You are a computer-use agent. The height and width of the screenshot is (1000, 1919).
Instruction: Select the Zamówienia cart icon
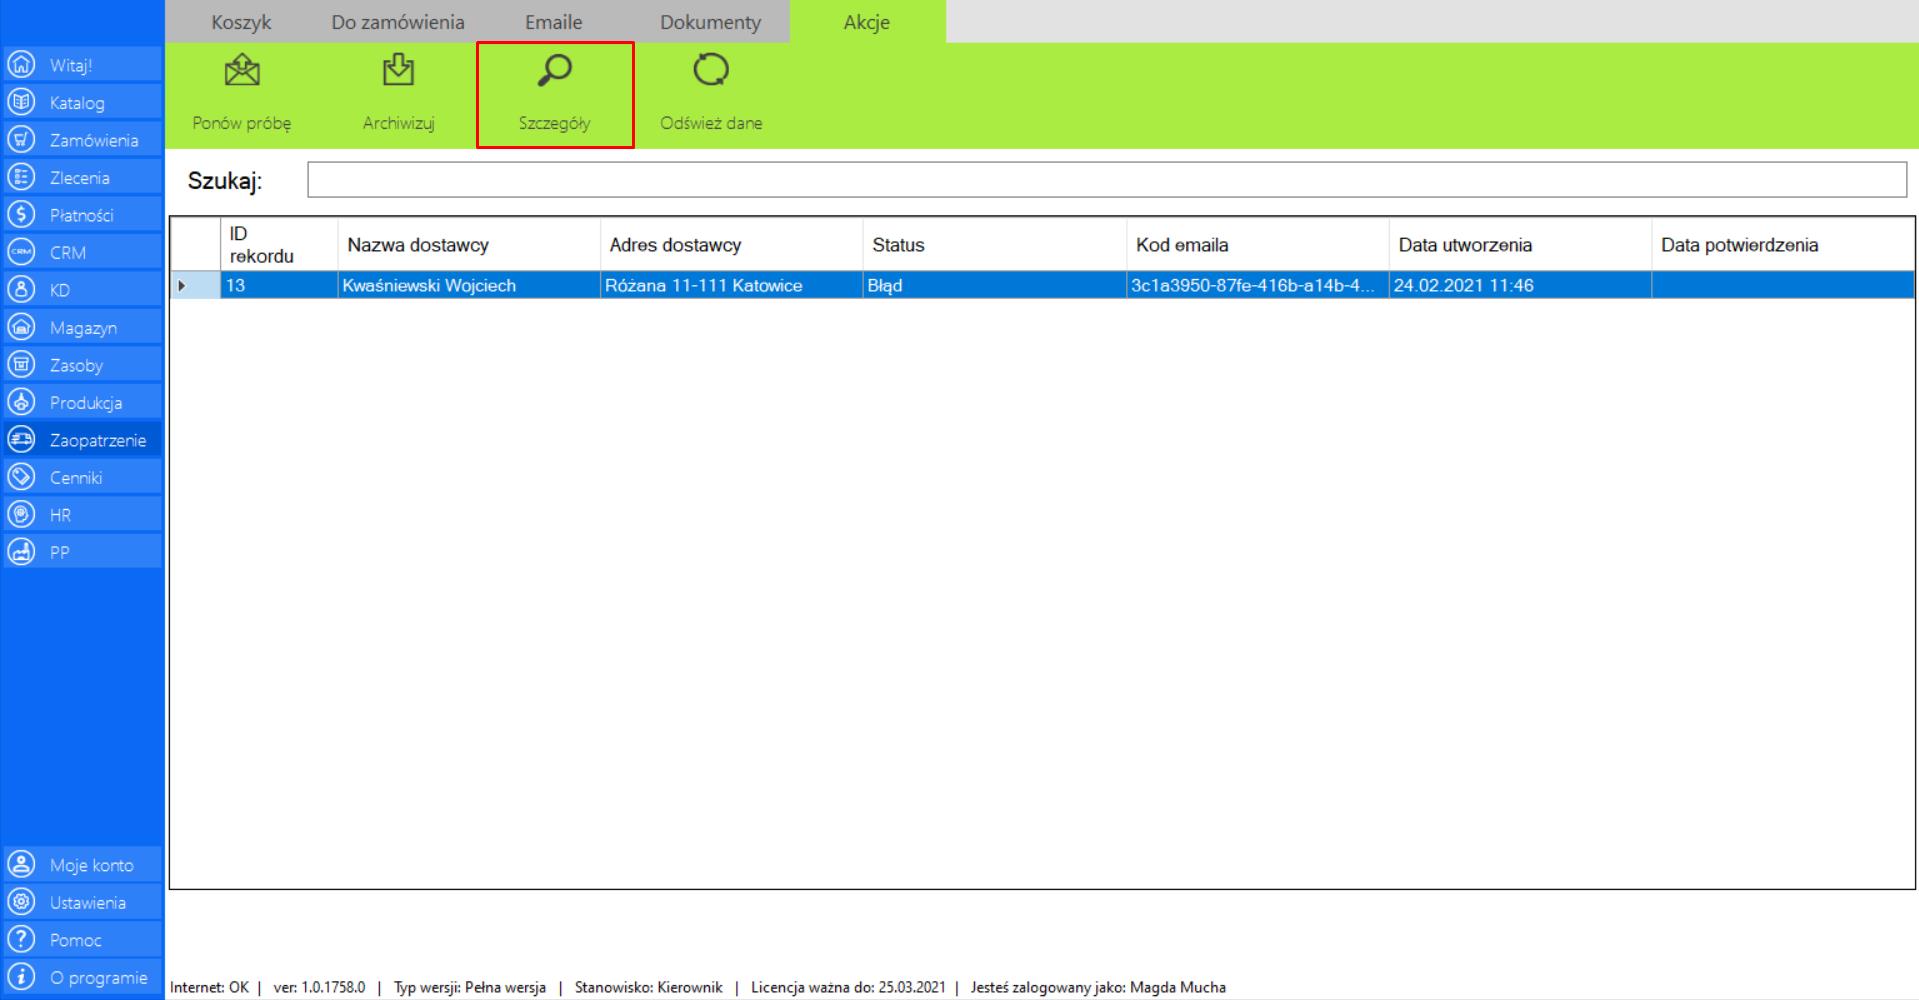[x=21, y=140]
